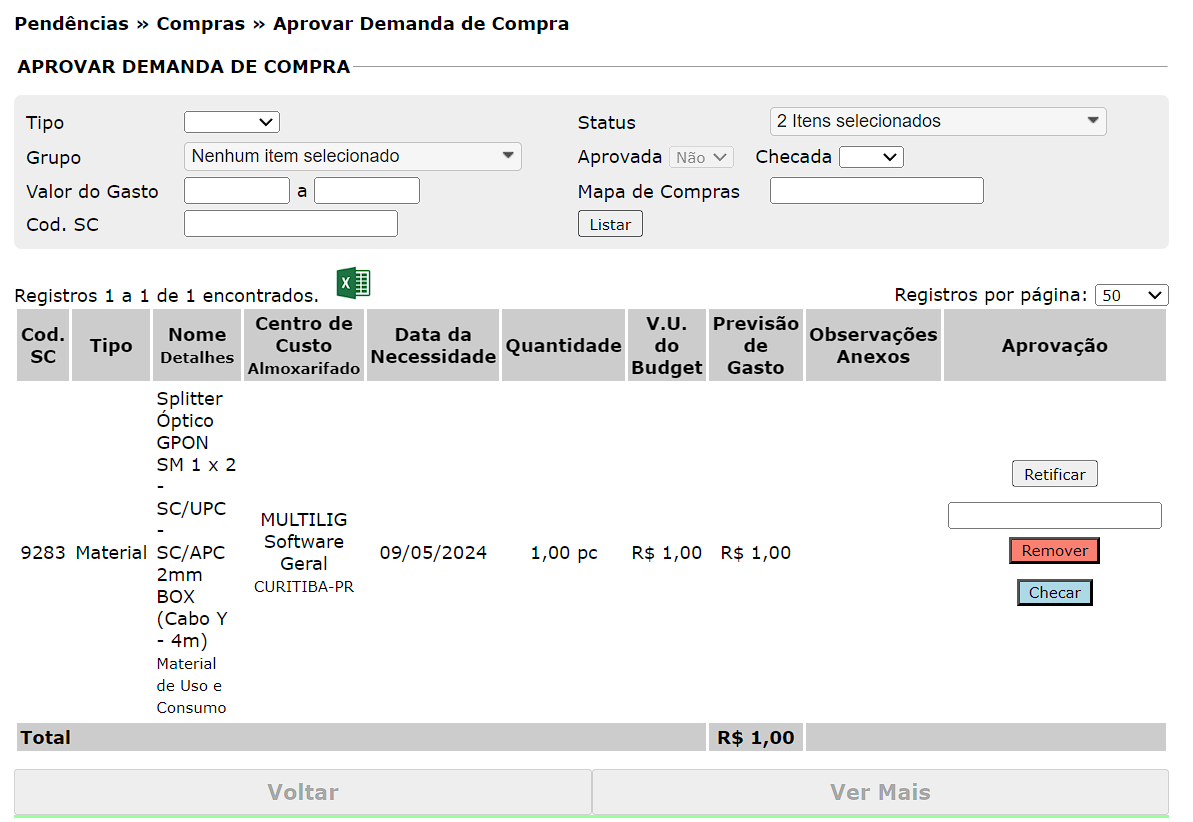The width and height of the screenshot is (1193, 822).
Task: Focus the Valor do Gasto minimum field
Action: point(237,190)
